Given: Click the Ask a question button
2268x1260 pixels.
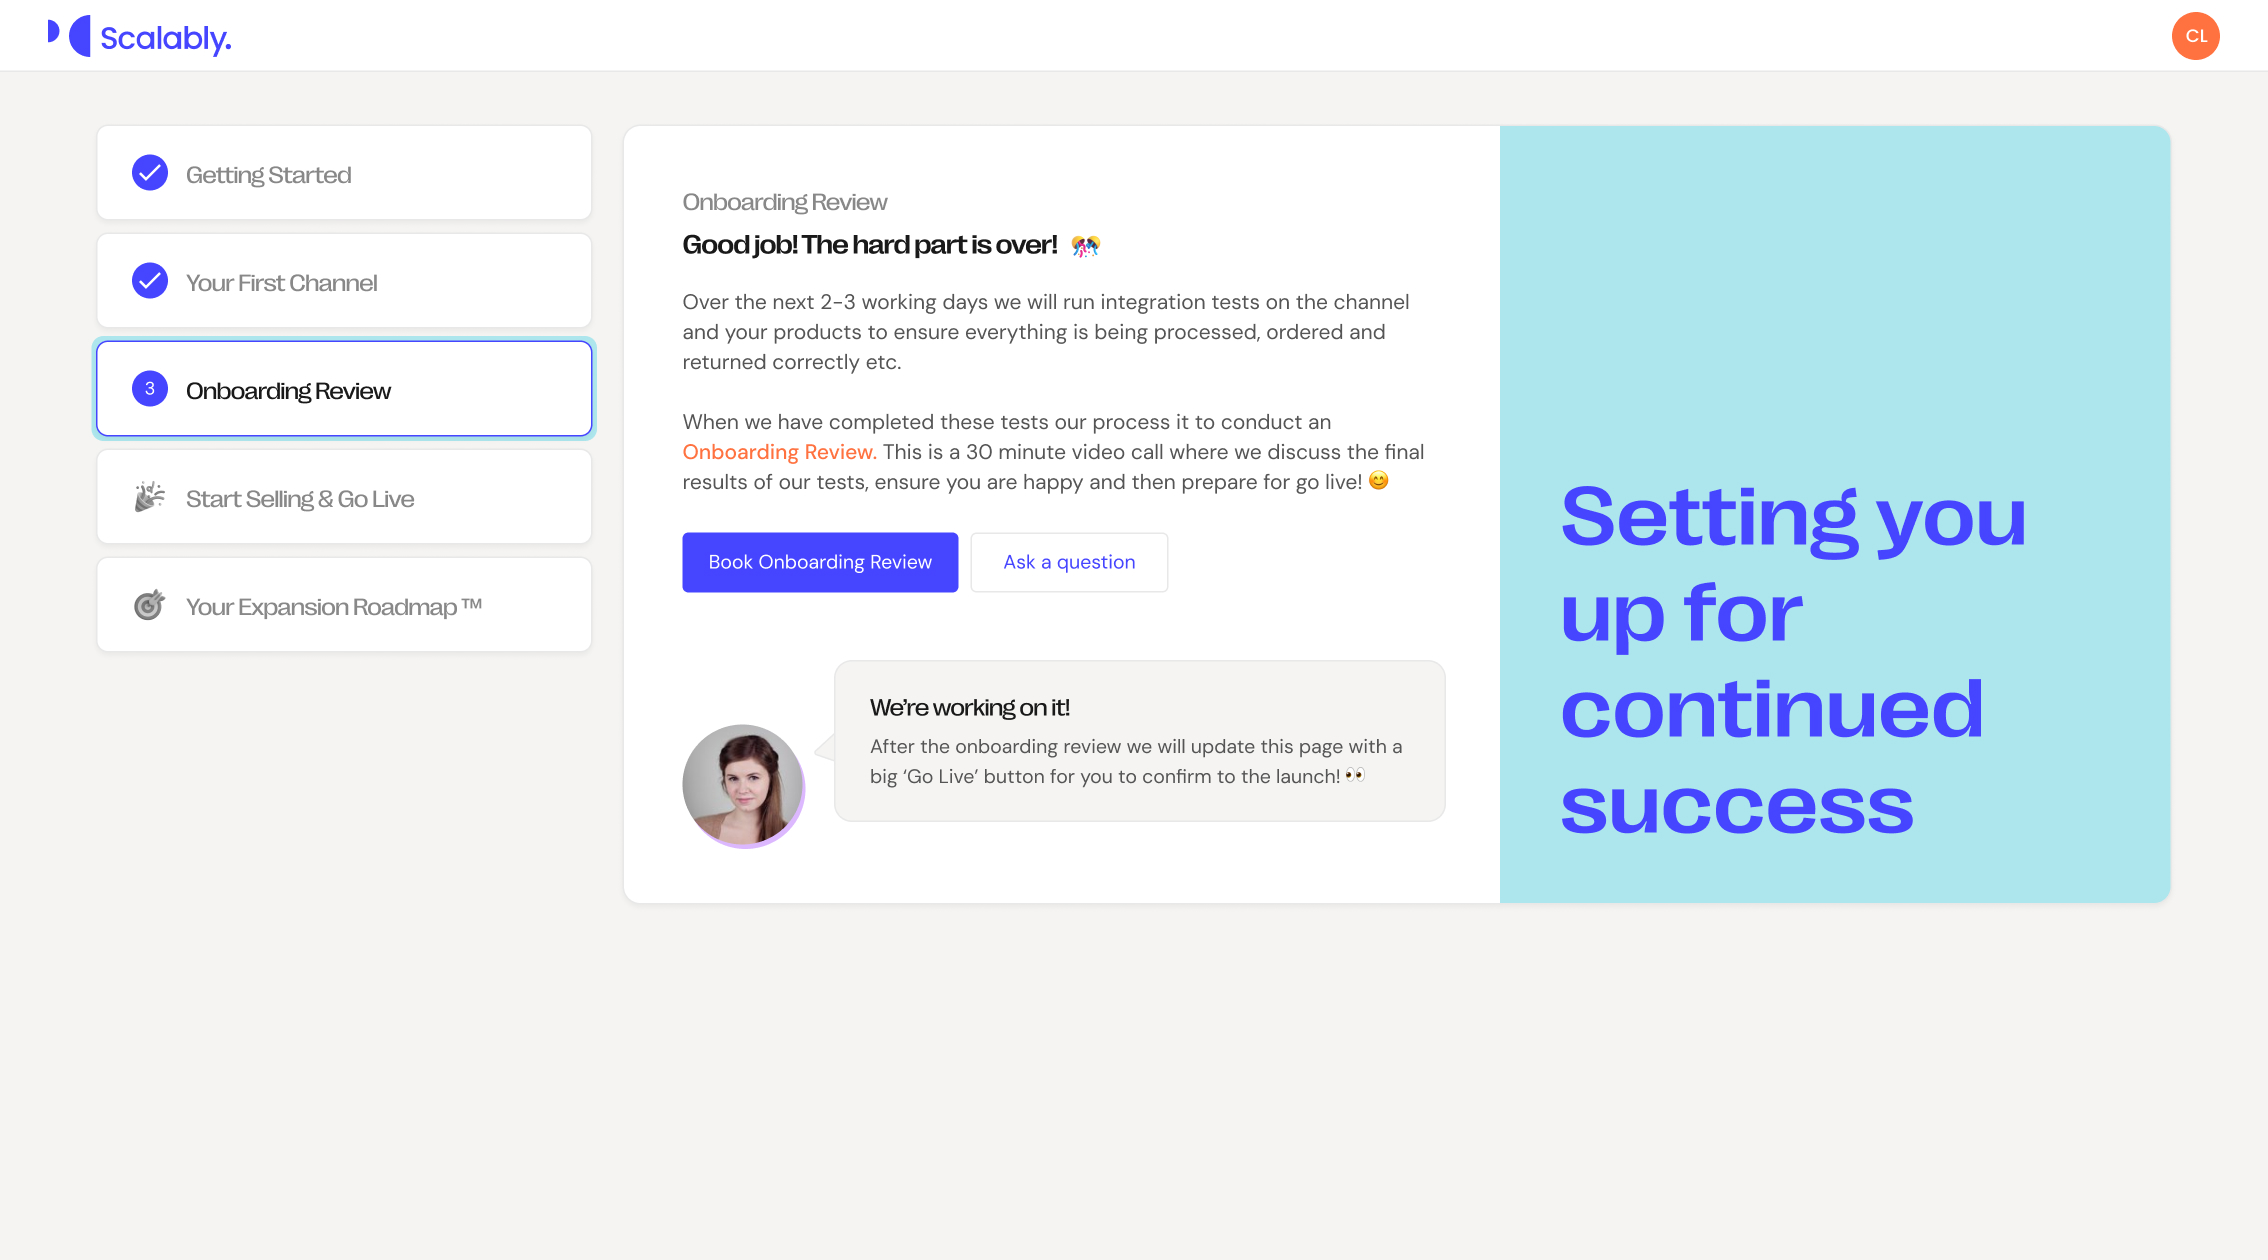Looking at the screenshot, I should tap(1069, 562).
